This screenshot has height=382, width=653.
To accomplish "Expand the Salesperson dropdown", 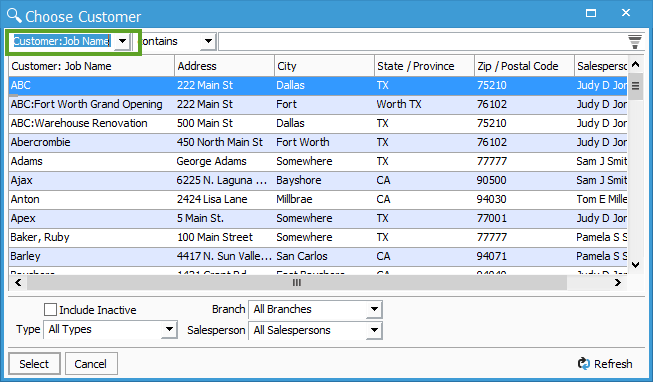I will click(x=374, y=330).
